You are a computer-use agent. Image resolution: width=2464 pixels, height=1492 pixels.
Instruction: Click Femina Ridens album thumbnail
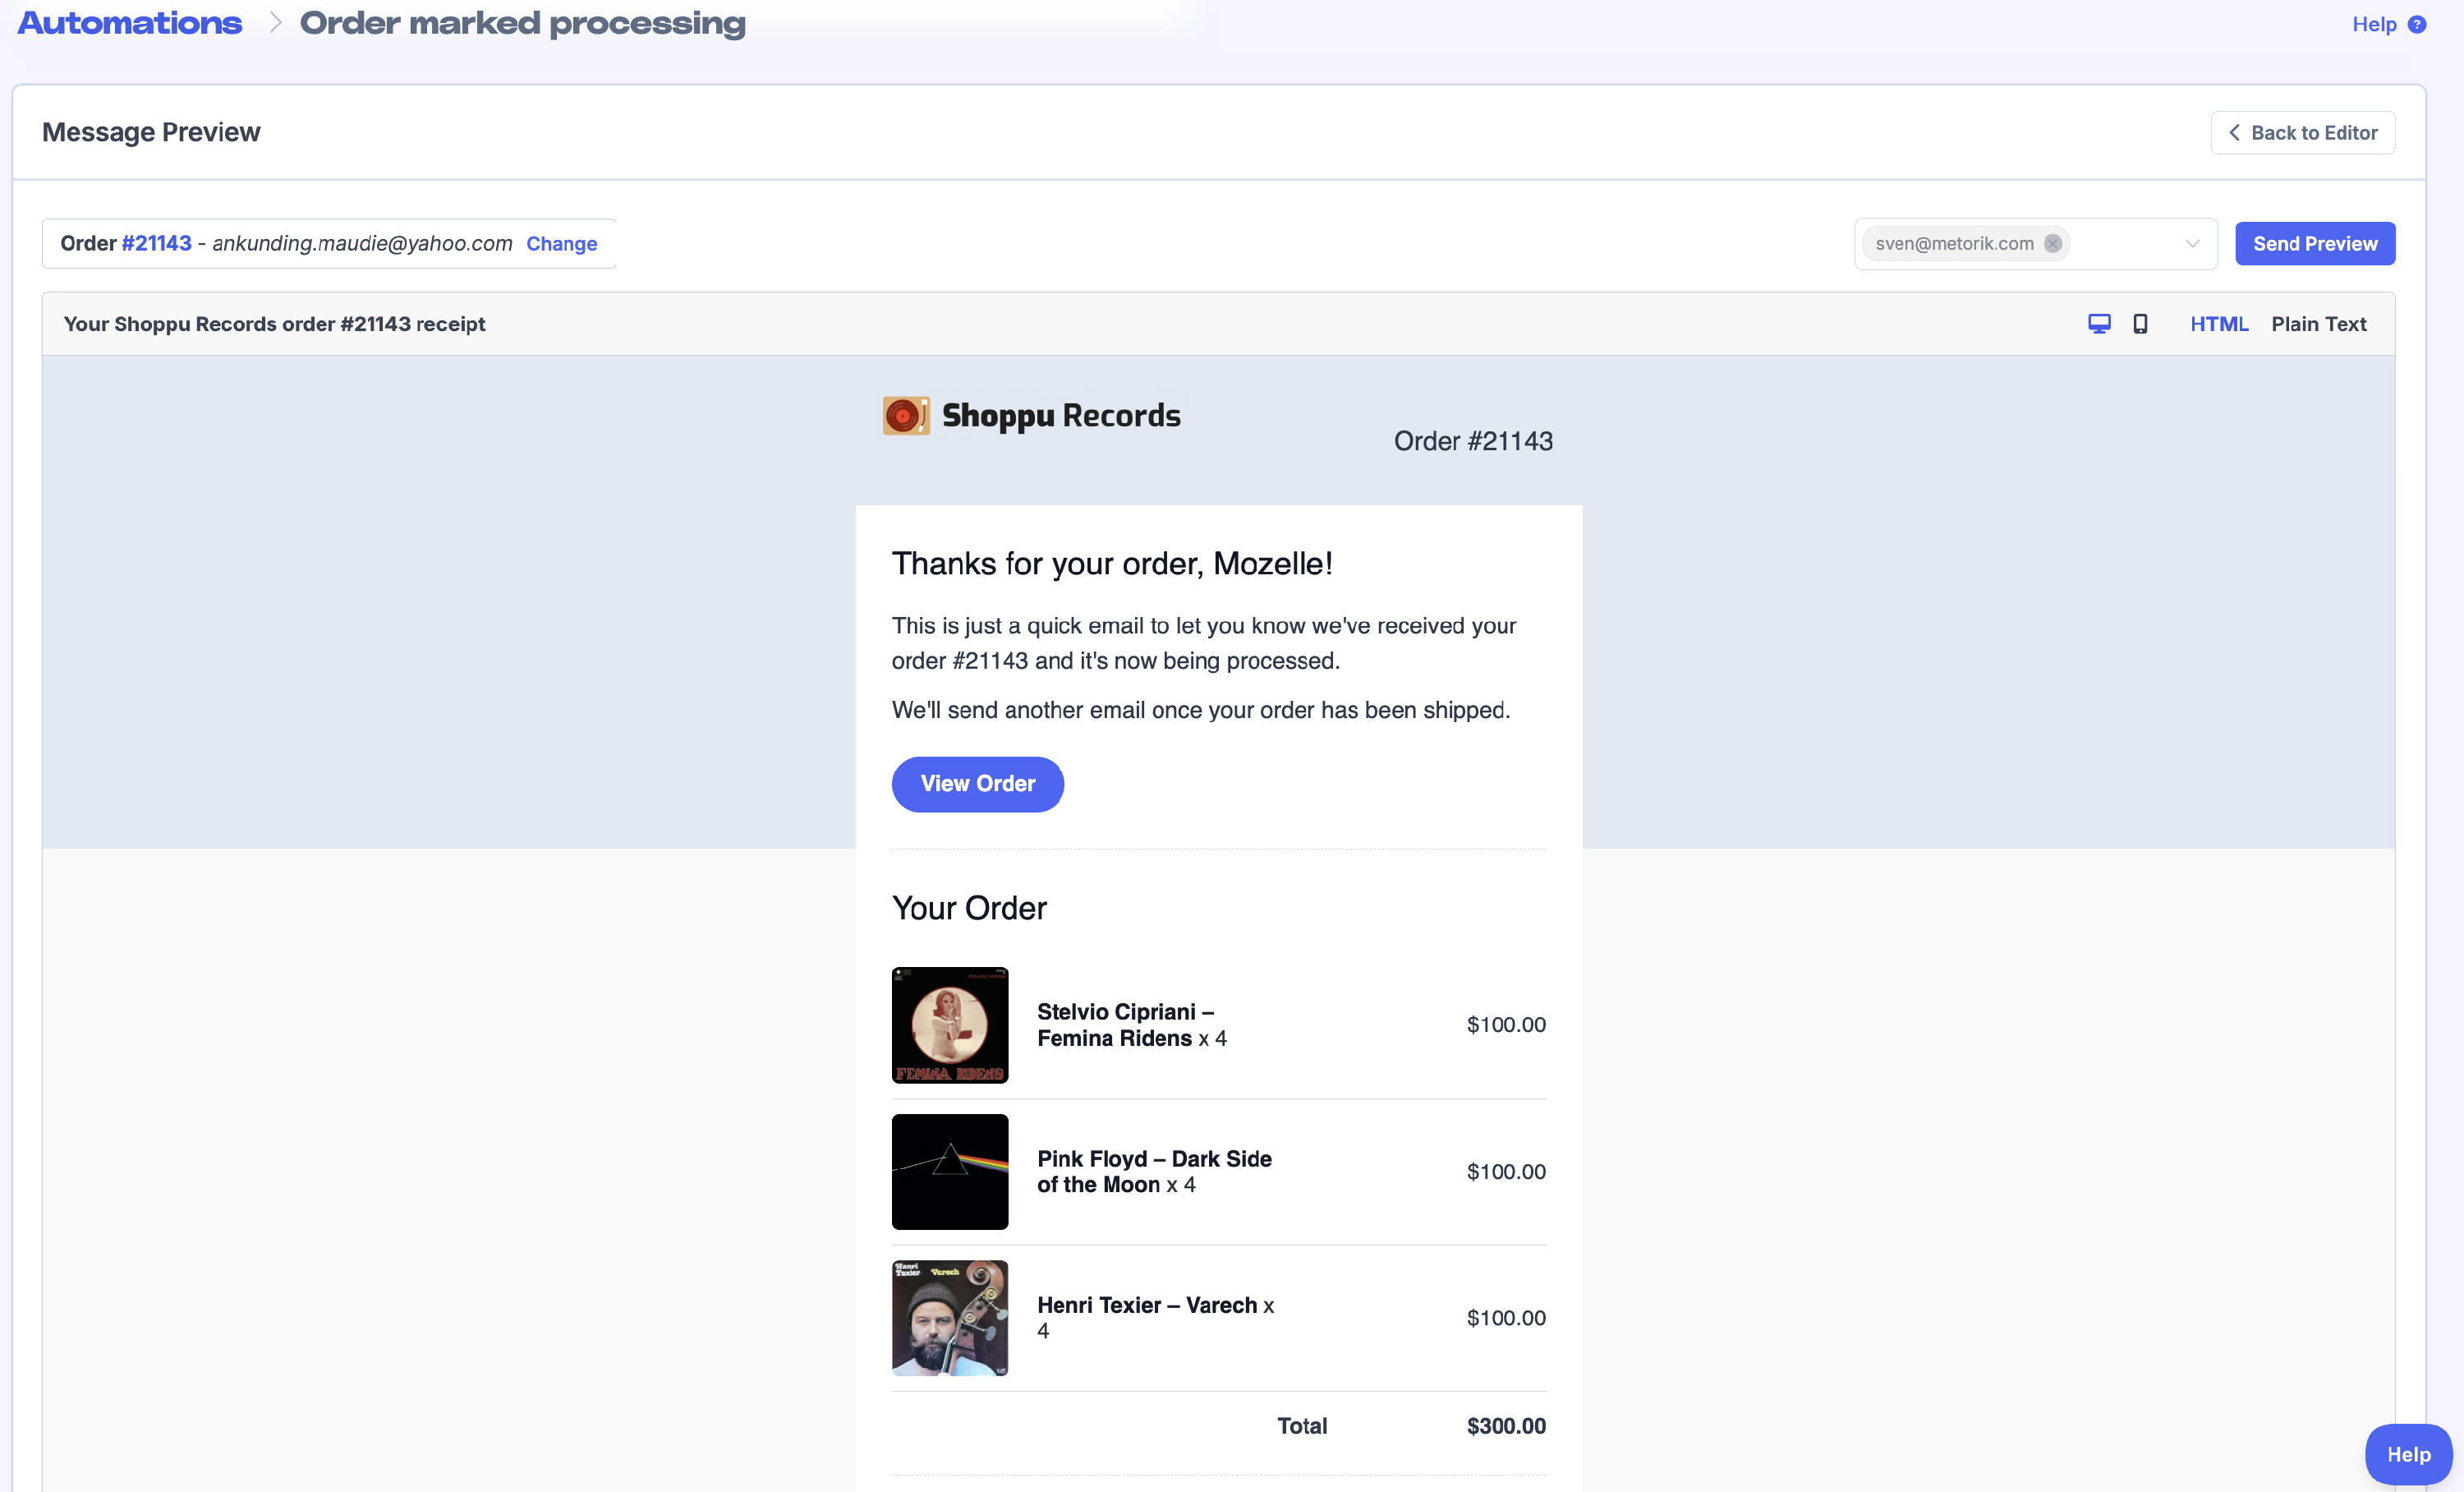[x=949, y=1025]
